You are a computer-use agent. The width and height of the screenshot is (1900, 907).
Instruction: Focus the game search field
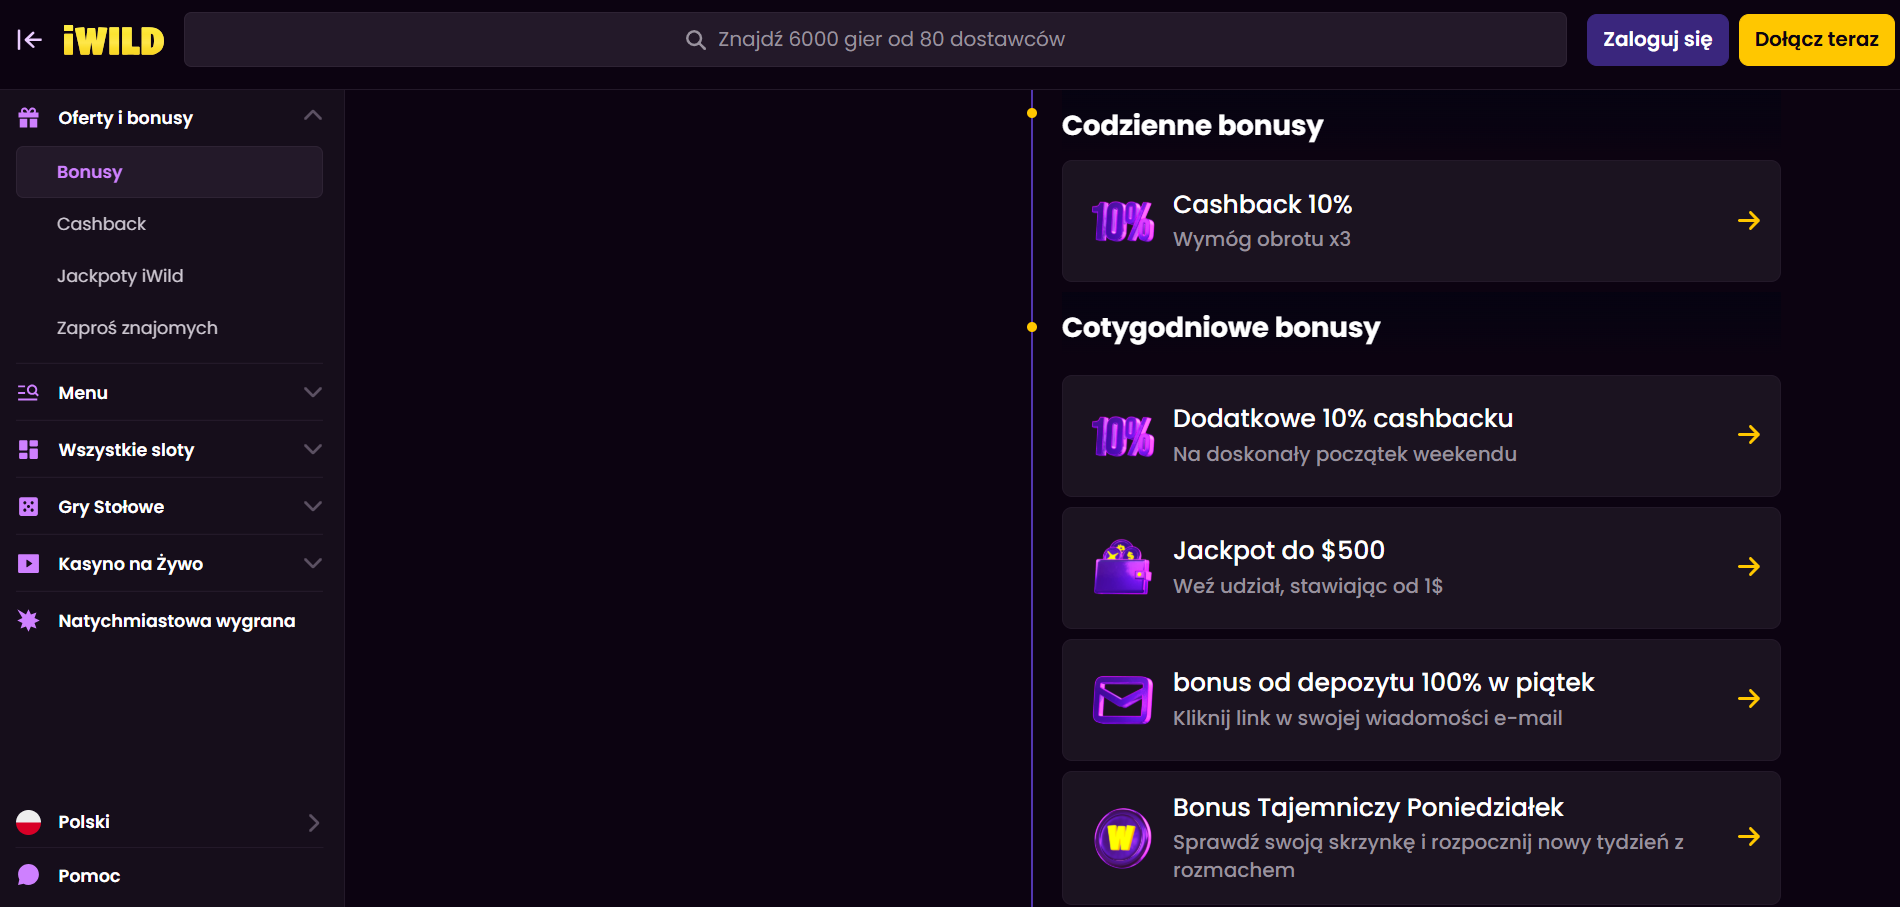coord(875,40)
